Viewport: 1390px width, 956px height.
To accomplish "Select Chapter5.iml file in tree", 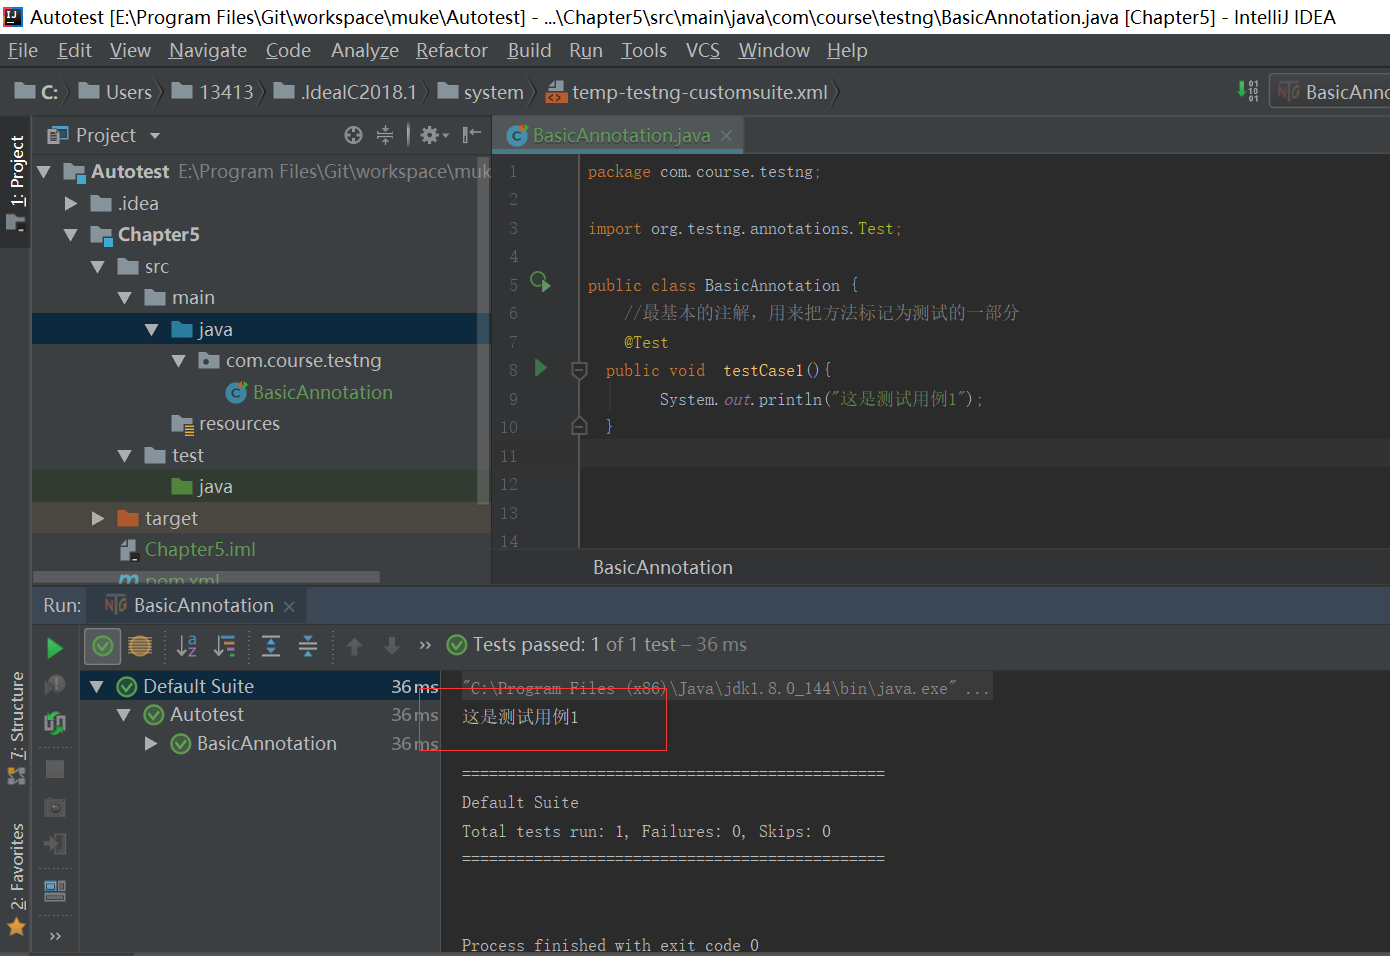I will coord(200,550).
